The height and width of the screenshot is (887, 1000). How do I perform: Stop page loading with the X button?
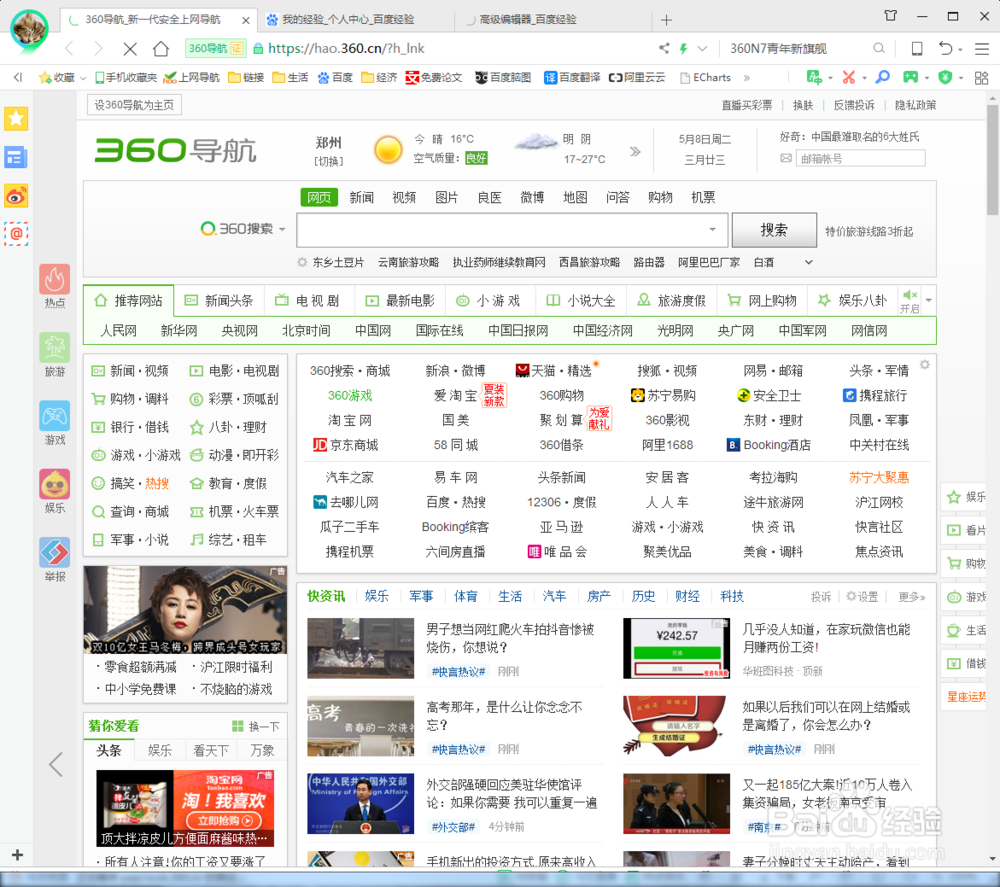[x=129, y=48]
